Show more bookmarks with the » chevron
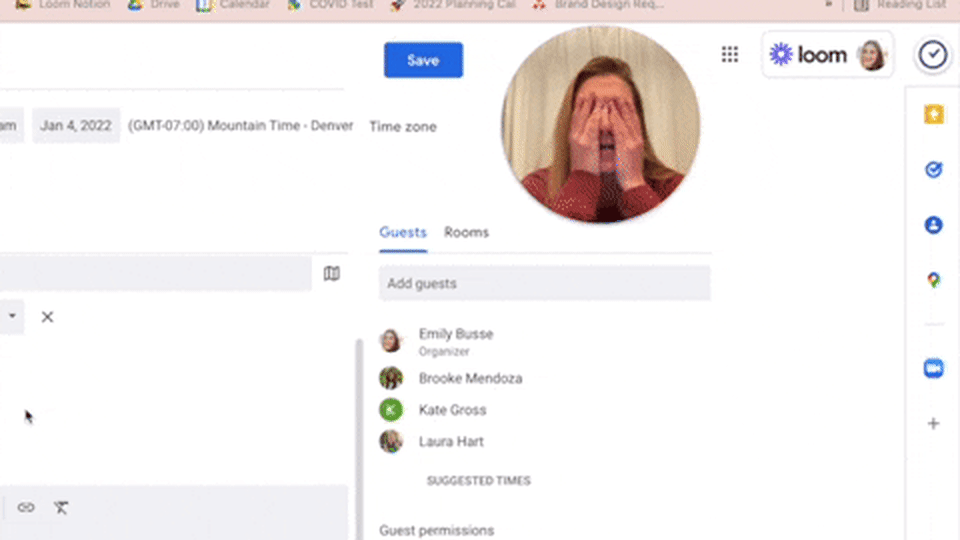This screenshot has width=960, height=540. point(828,4)
